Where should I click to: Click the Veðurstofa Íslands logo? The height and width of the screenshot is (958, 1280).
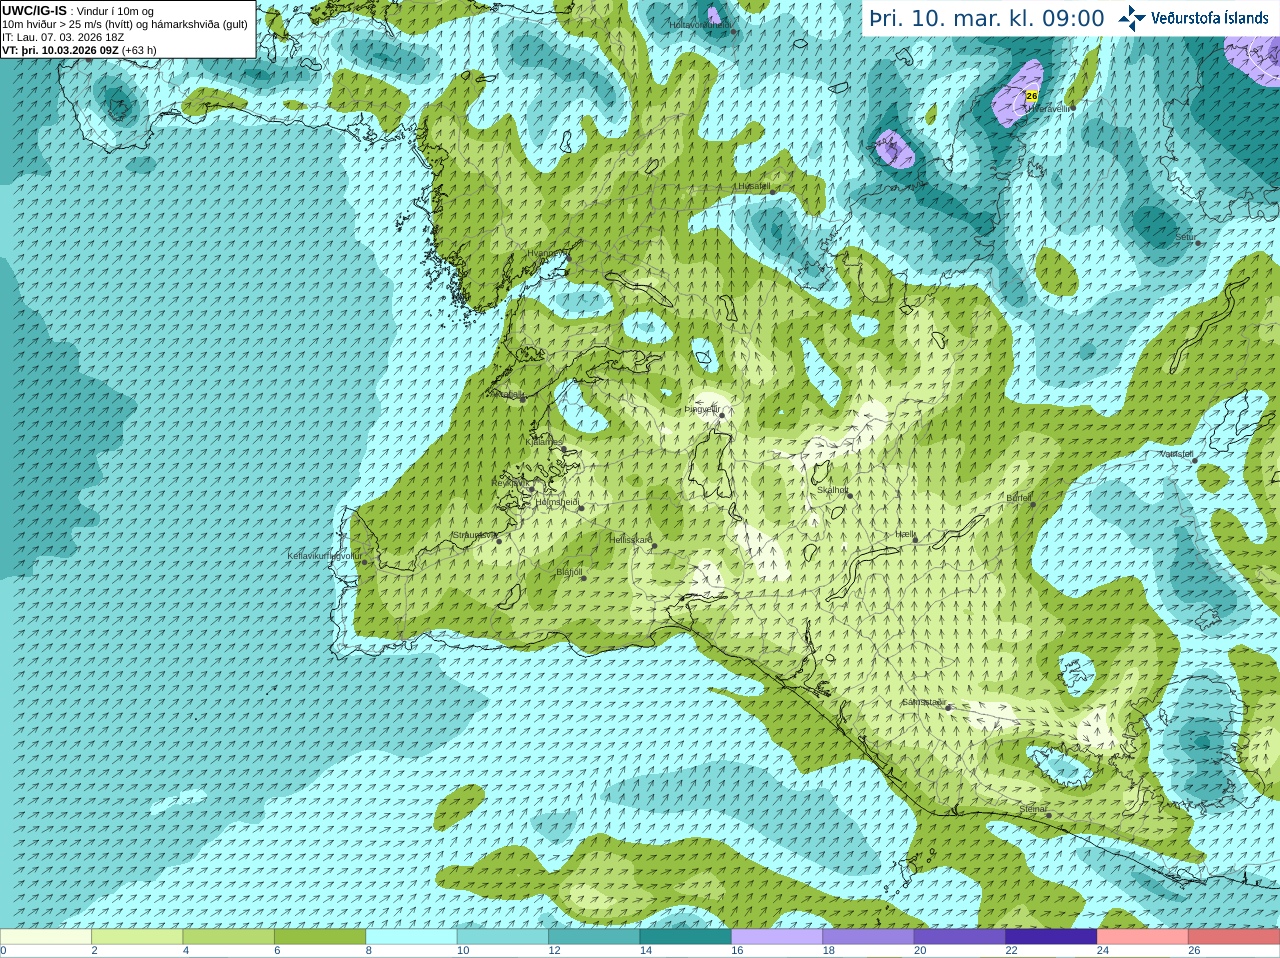click(x=1193, y=17)
